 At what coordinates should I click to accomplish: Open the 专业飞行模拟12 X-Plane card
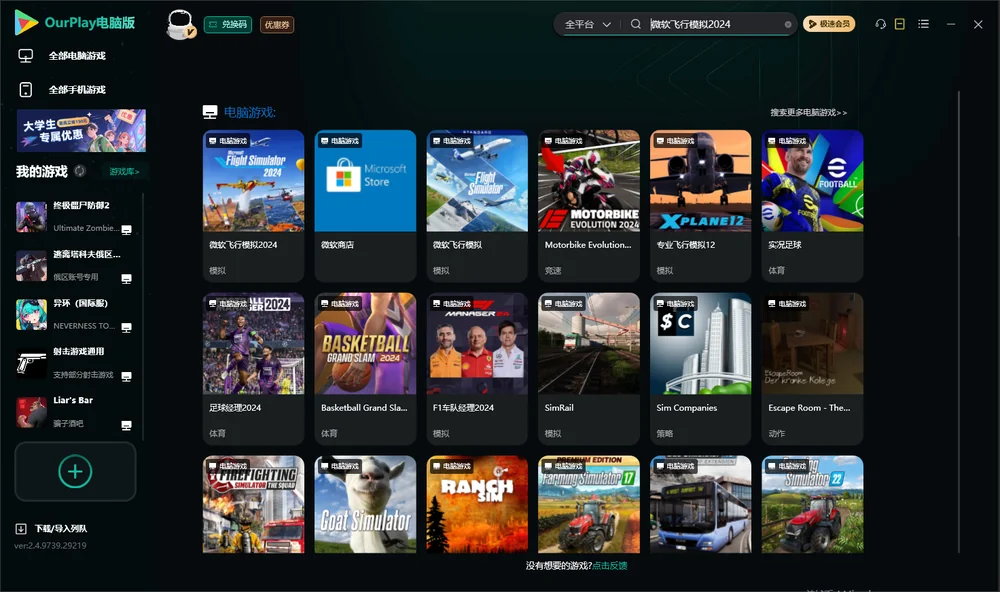(700, 205)
